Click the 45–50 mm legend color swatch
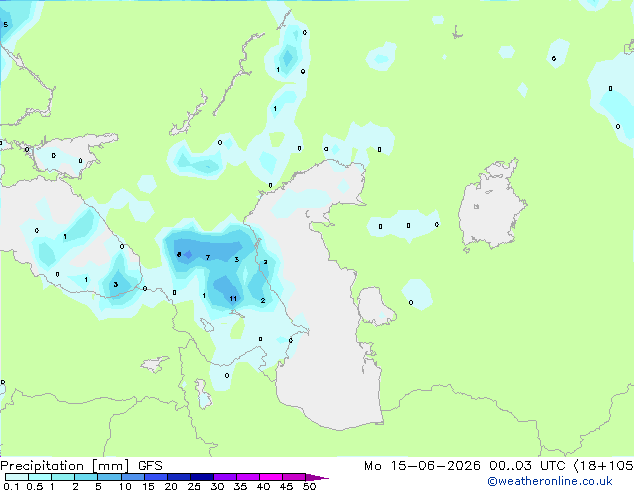Image resolution: width=634 pixels, height=490 pixels. tap(294, 477)
